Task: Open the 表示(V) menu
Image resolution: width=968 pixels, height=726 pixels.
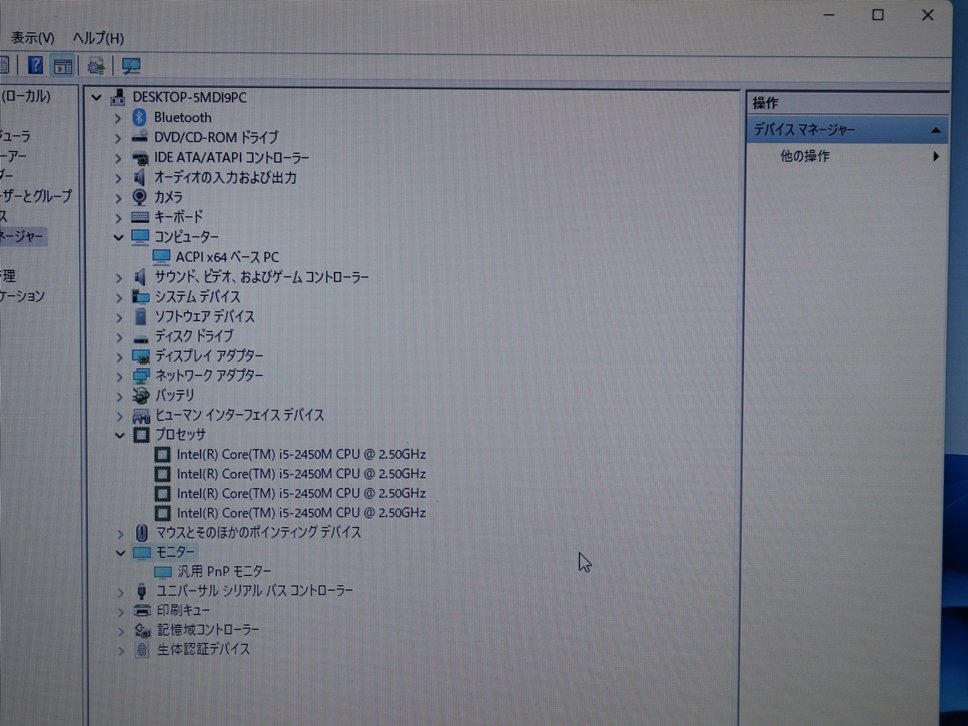Action: pos(33,38)
